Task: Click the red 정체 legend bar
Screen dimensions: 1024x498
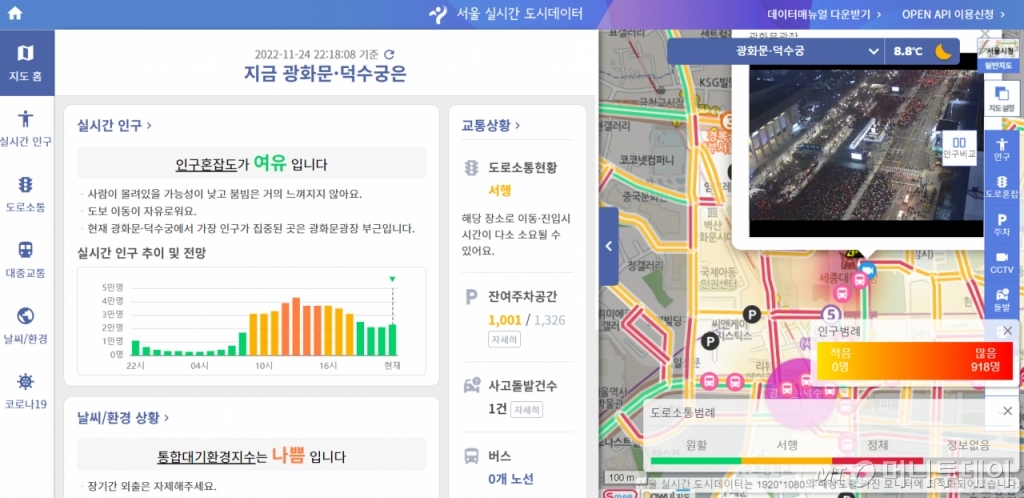Action: point(878,461)
